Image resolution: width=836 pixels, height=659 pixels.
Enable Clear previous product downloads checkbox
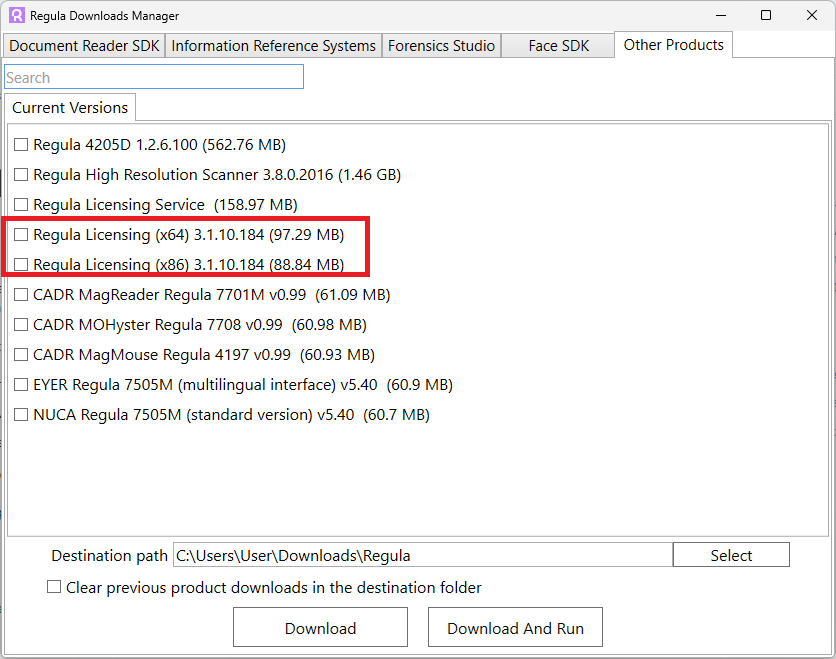54,586
